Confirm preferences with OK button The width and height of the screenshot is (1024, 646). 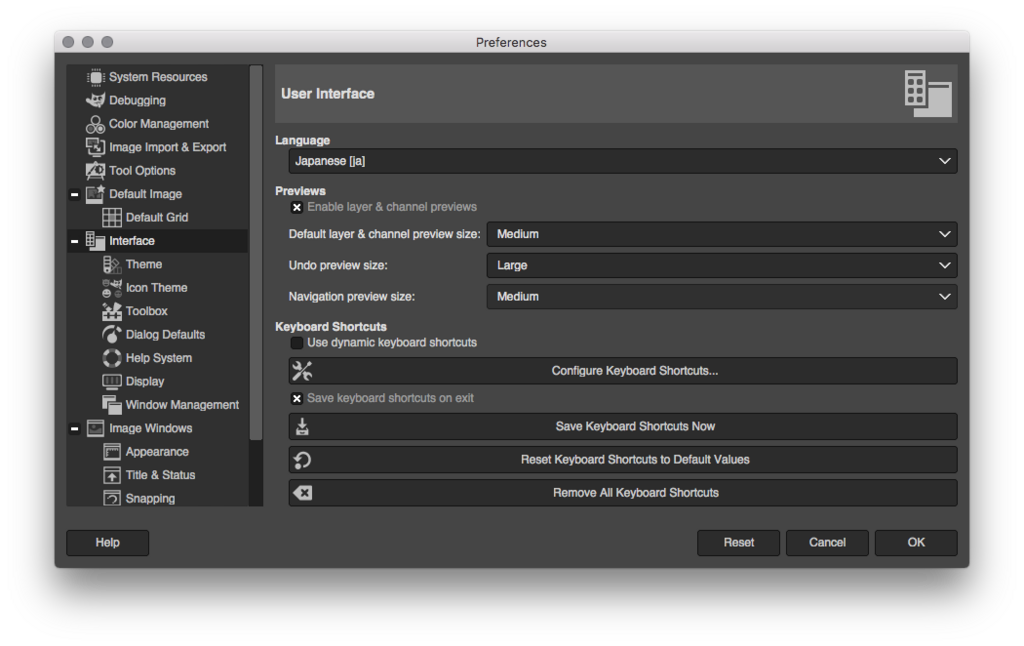(x=916, y=543)
